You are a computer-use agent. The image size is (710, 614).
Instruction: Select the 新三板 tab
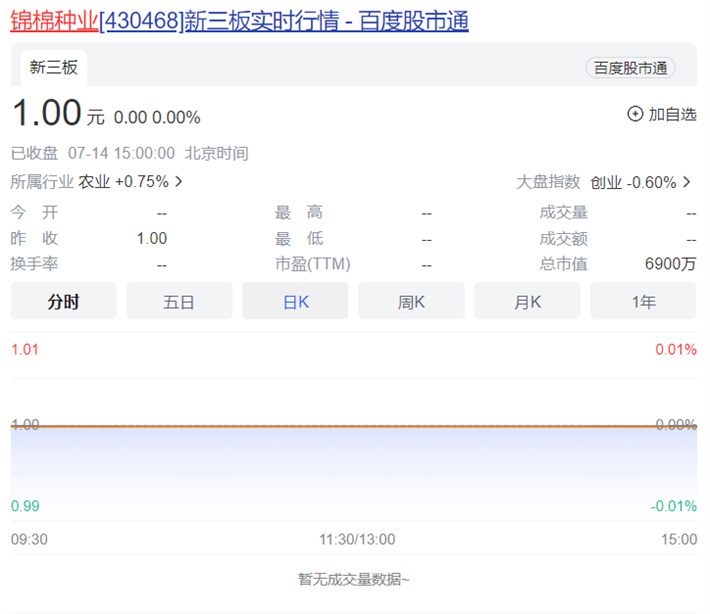click(54, 68)
